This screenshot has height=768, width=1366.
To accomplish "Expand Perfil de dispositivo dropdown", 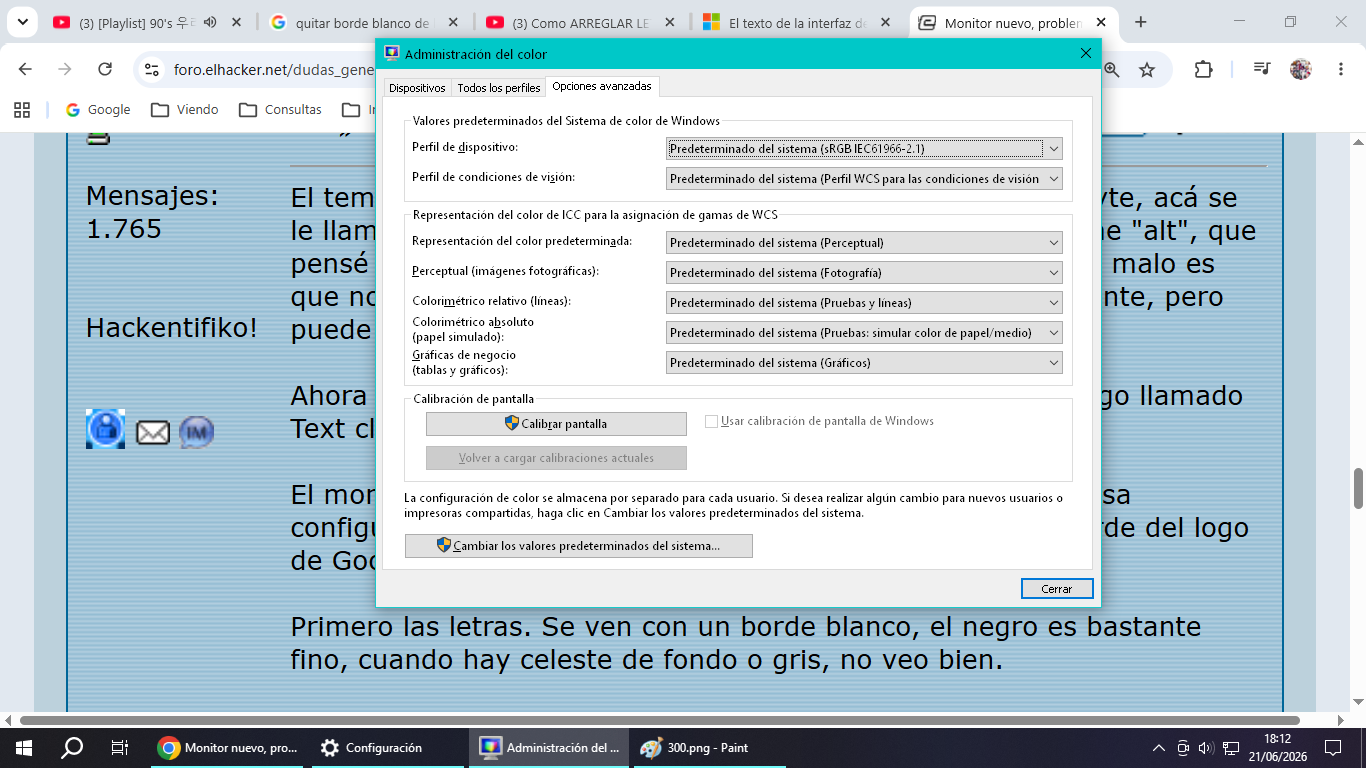I will pos(864,148).
